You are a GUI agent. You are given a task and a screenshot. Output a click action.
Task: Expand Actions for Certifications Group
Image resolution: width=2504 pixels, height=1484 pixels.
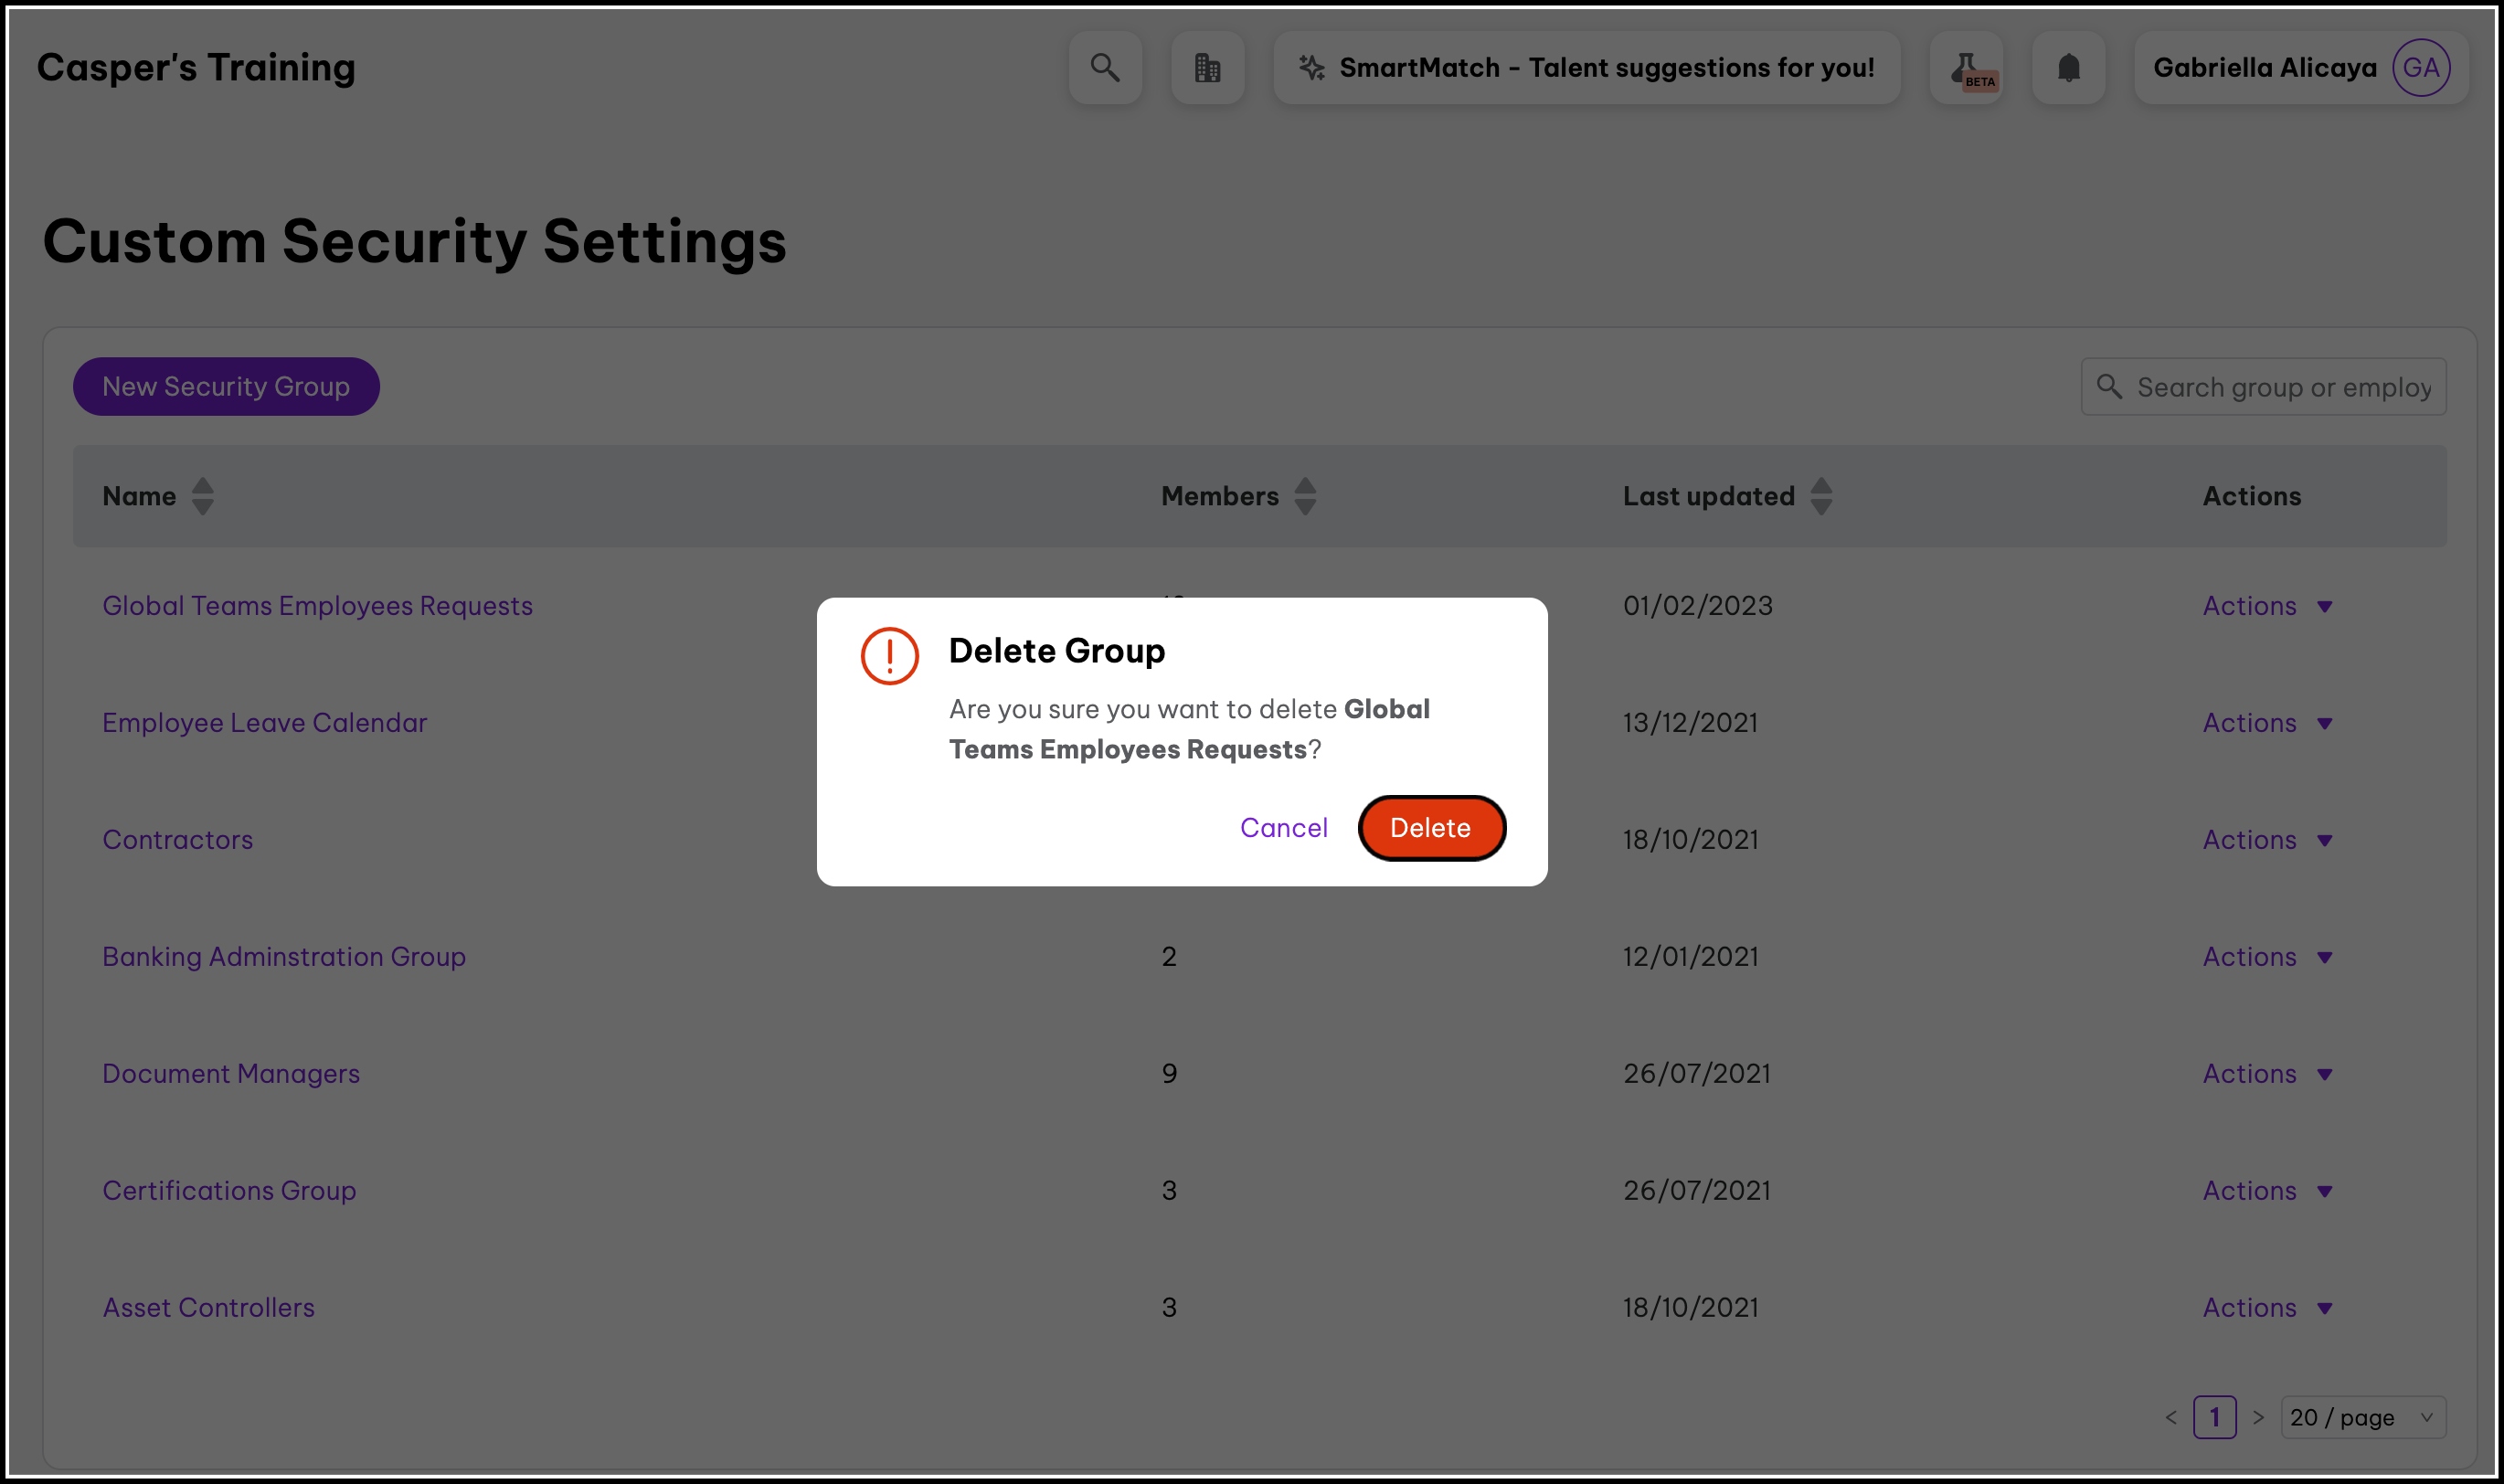(x=2267, y=1191)
